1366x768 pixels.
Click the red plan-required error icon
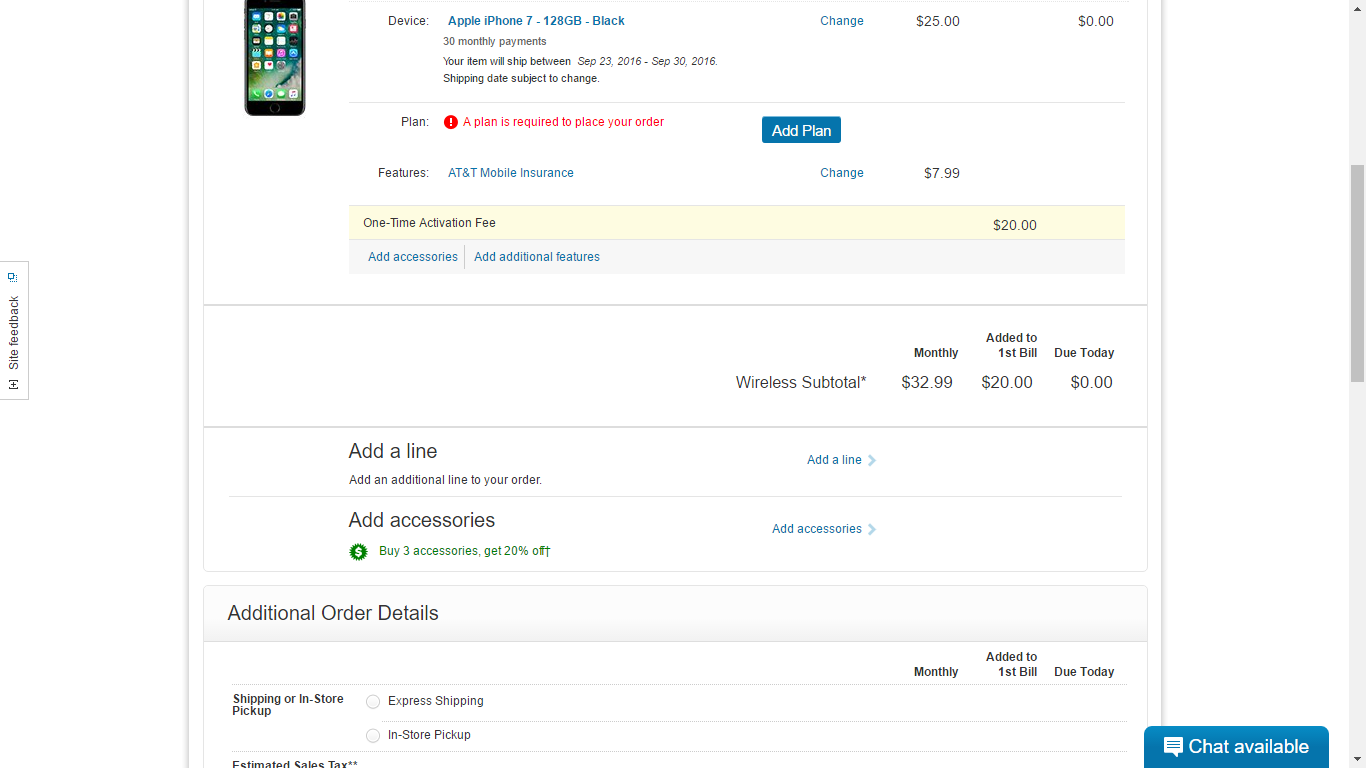coord(451,122)
